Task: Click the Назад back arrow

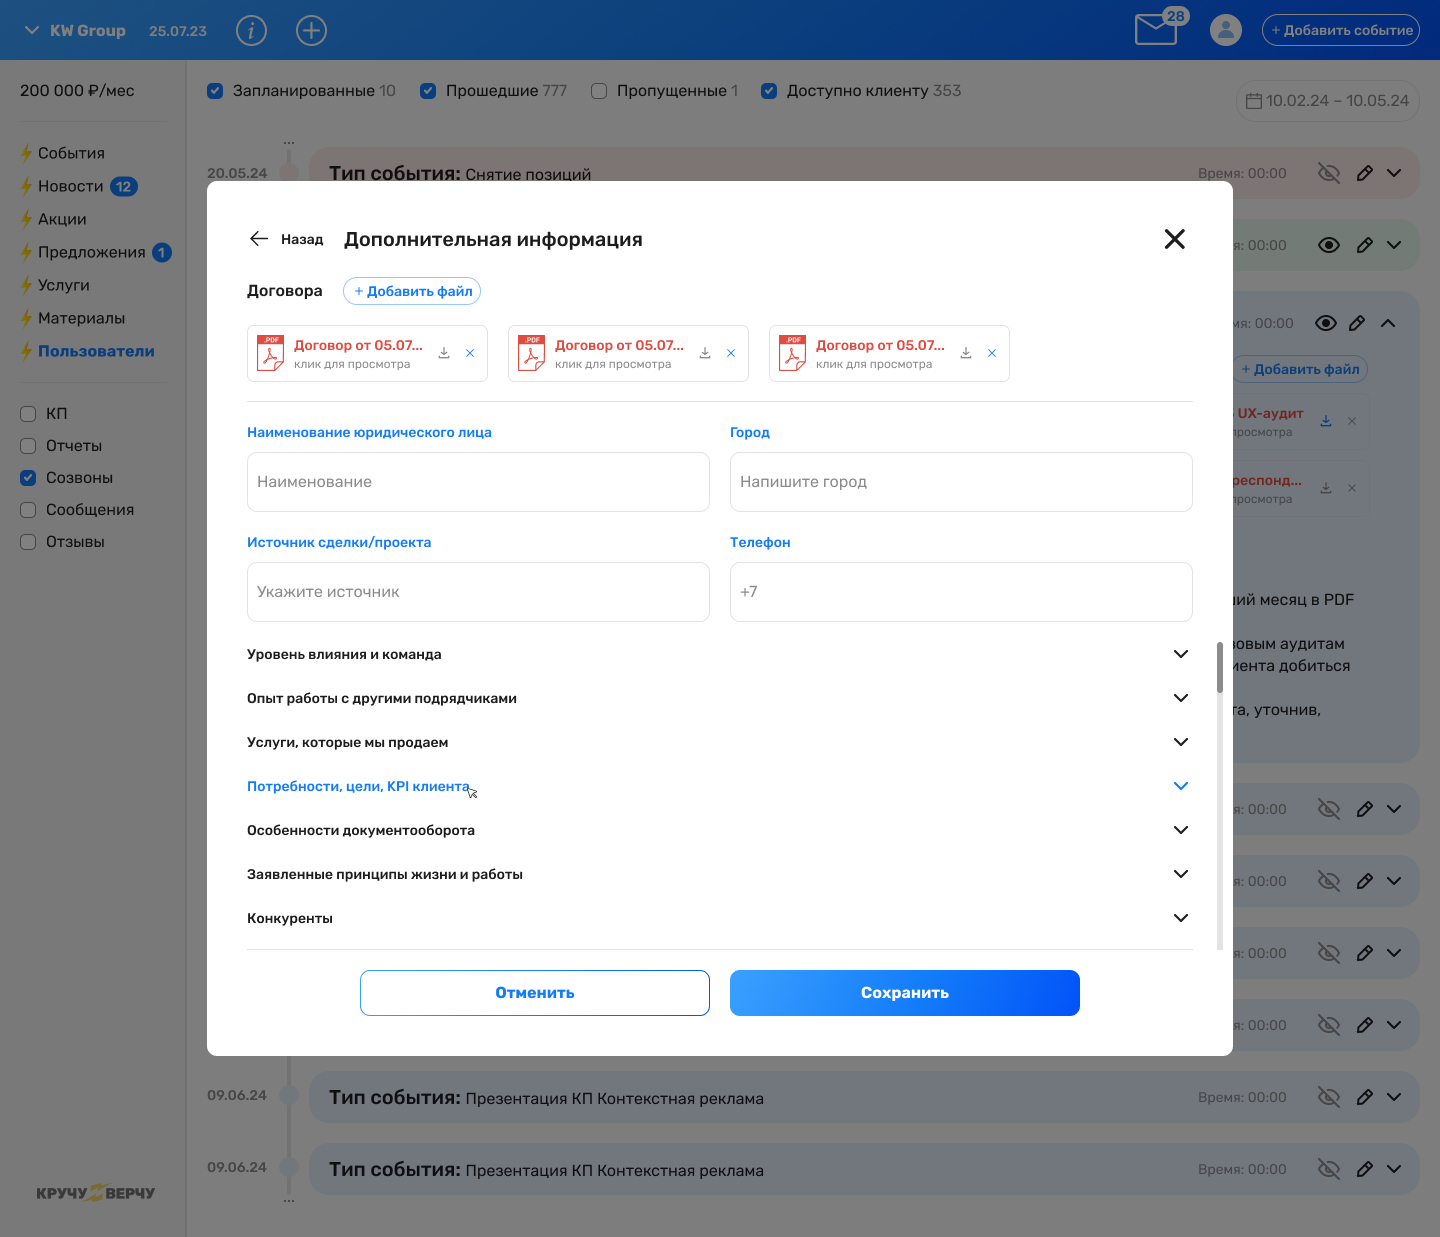Action: pos(286,239)
